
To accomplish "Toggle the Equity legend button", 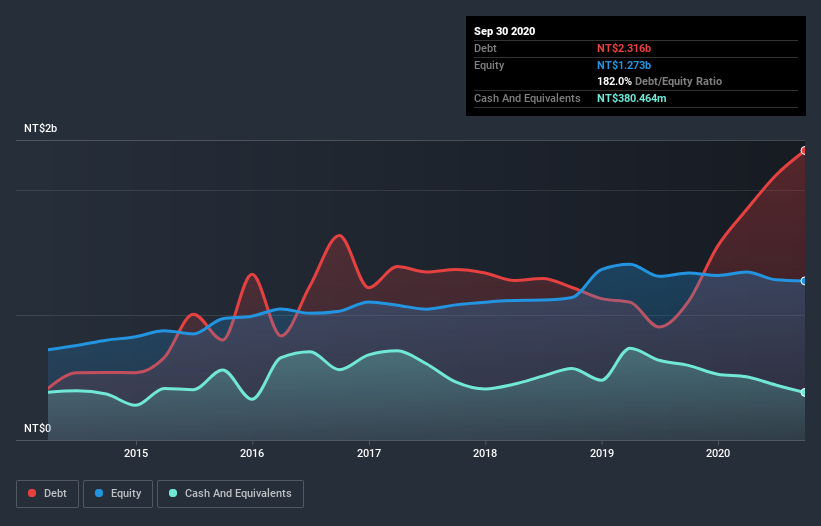I will click(118, 494).
